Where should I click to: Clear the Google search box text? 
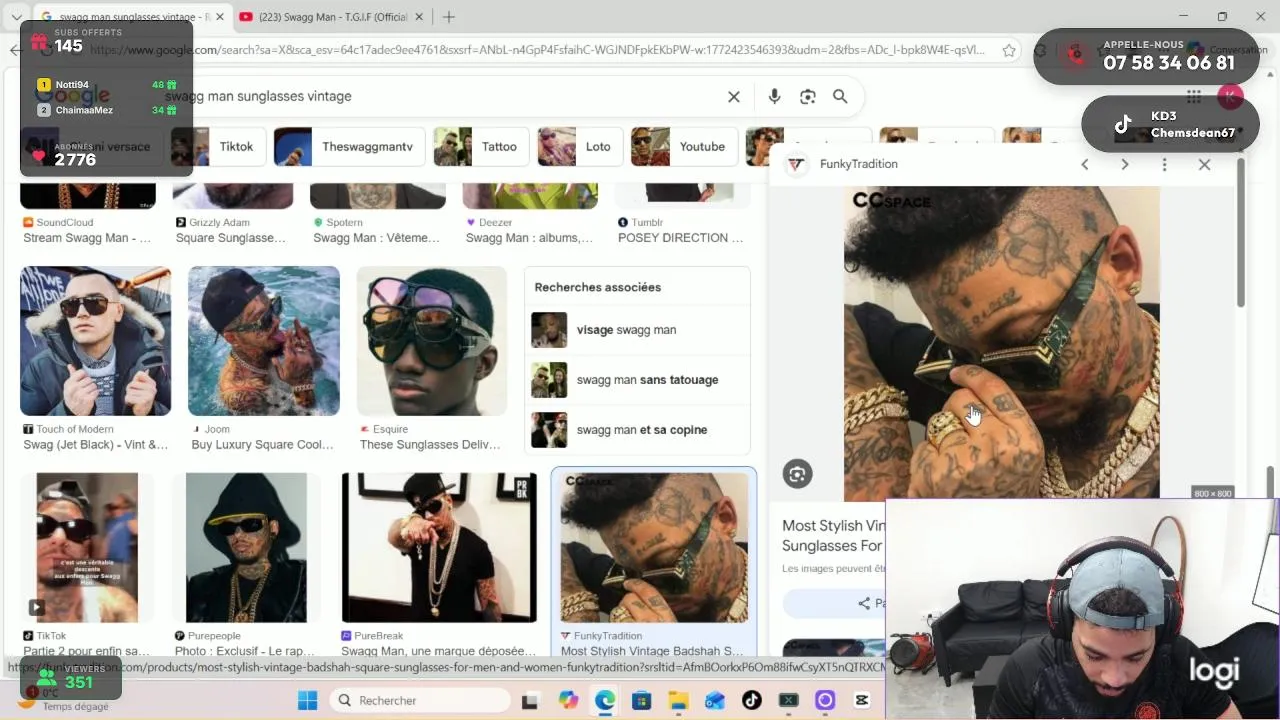coord(733,97)
